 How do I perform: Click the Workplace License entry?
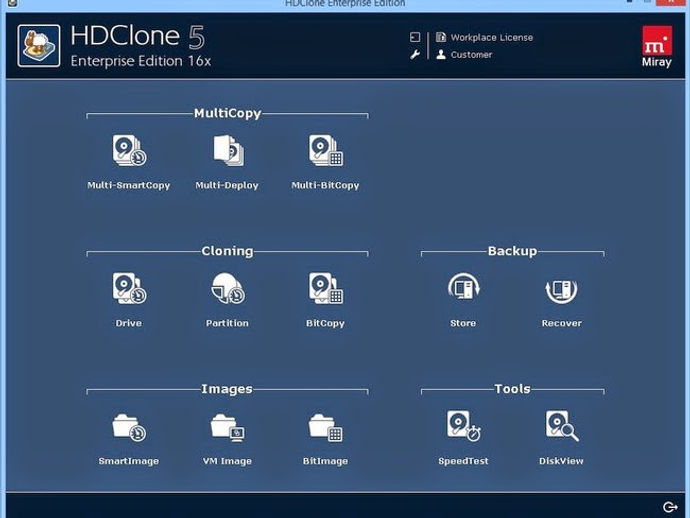(484, 37)
